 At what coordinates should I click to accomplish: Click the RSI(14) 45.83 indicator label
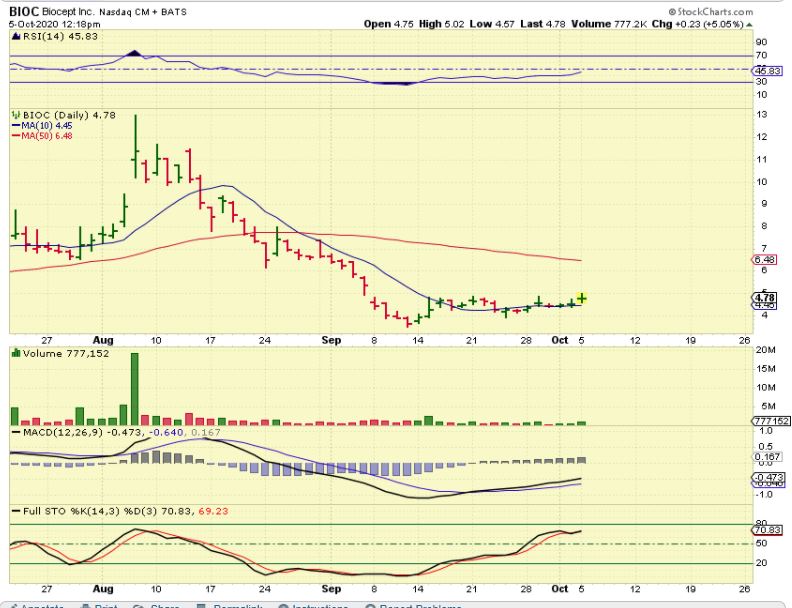[x=60, y=36]
